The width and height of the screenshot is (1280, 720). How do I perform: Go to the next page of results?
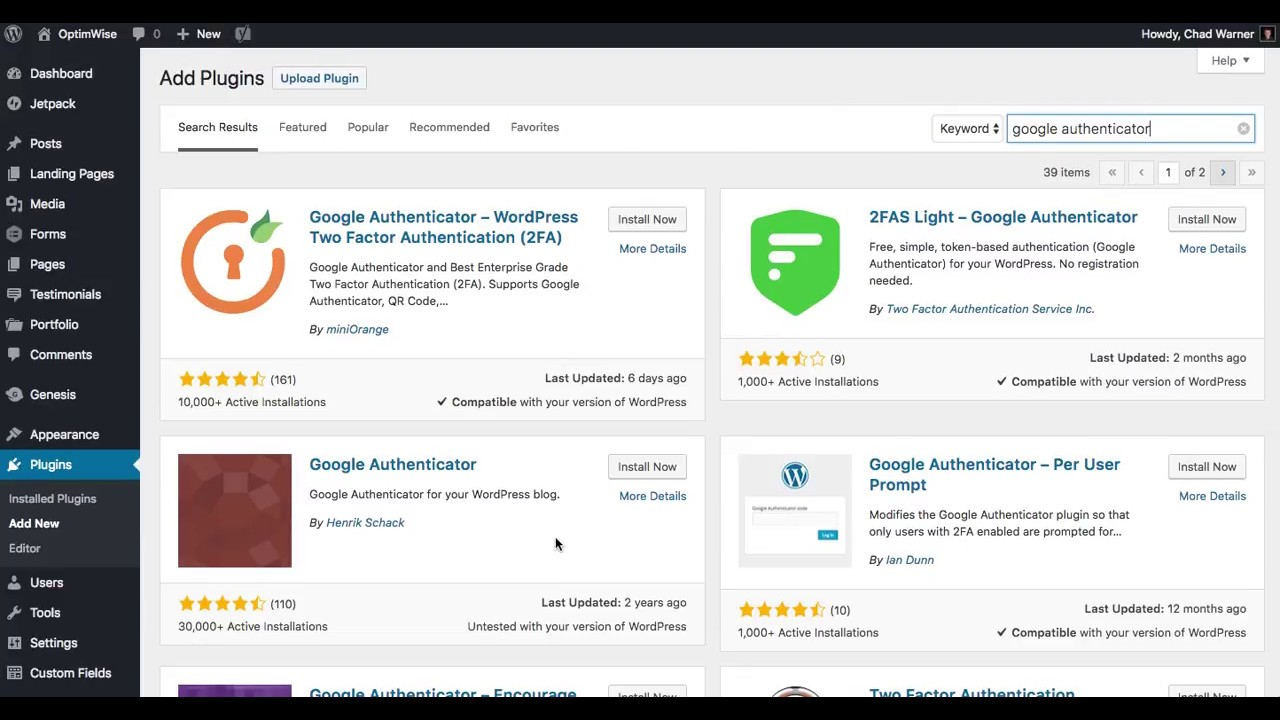point(1223,173)
